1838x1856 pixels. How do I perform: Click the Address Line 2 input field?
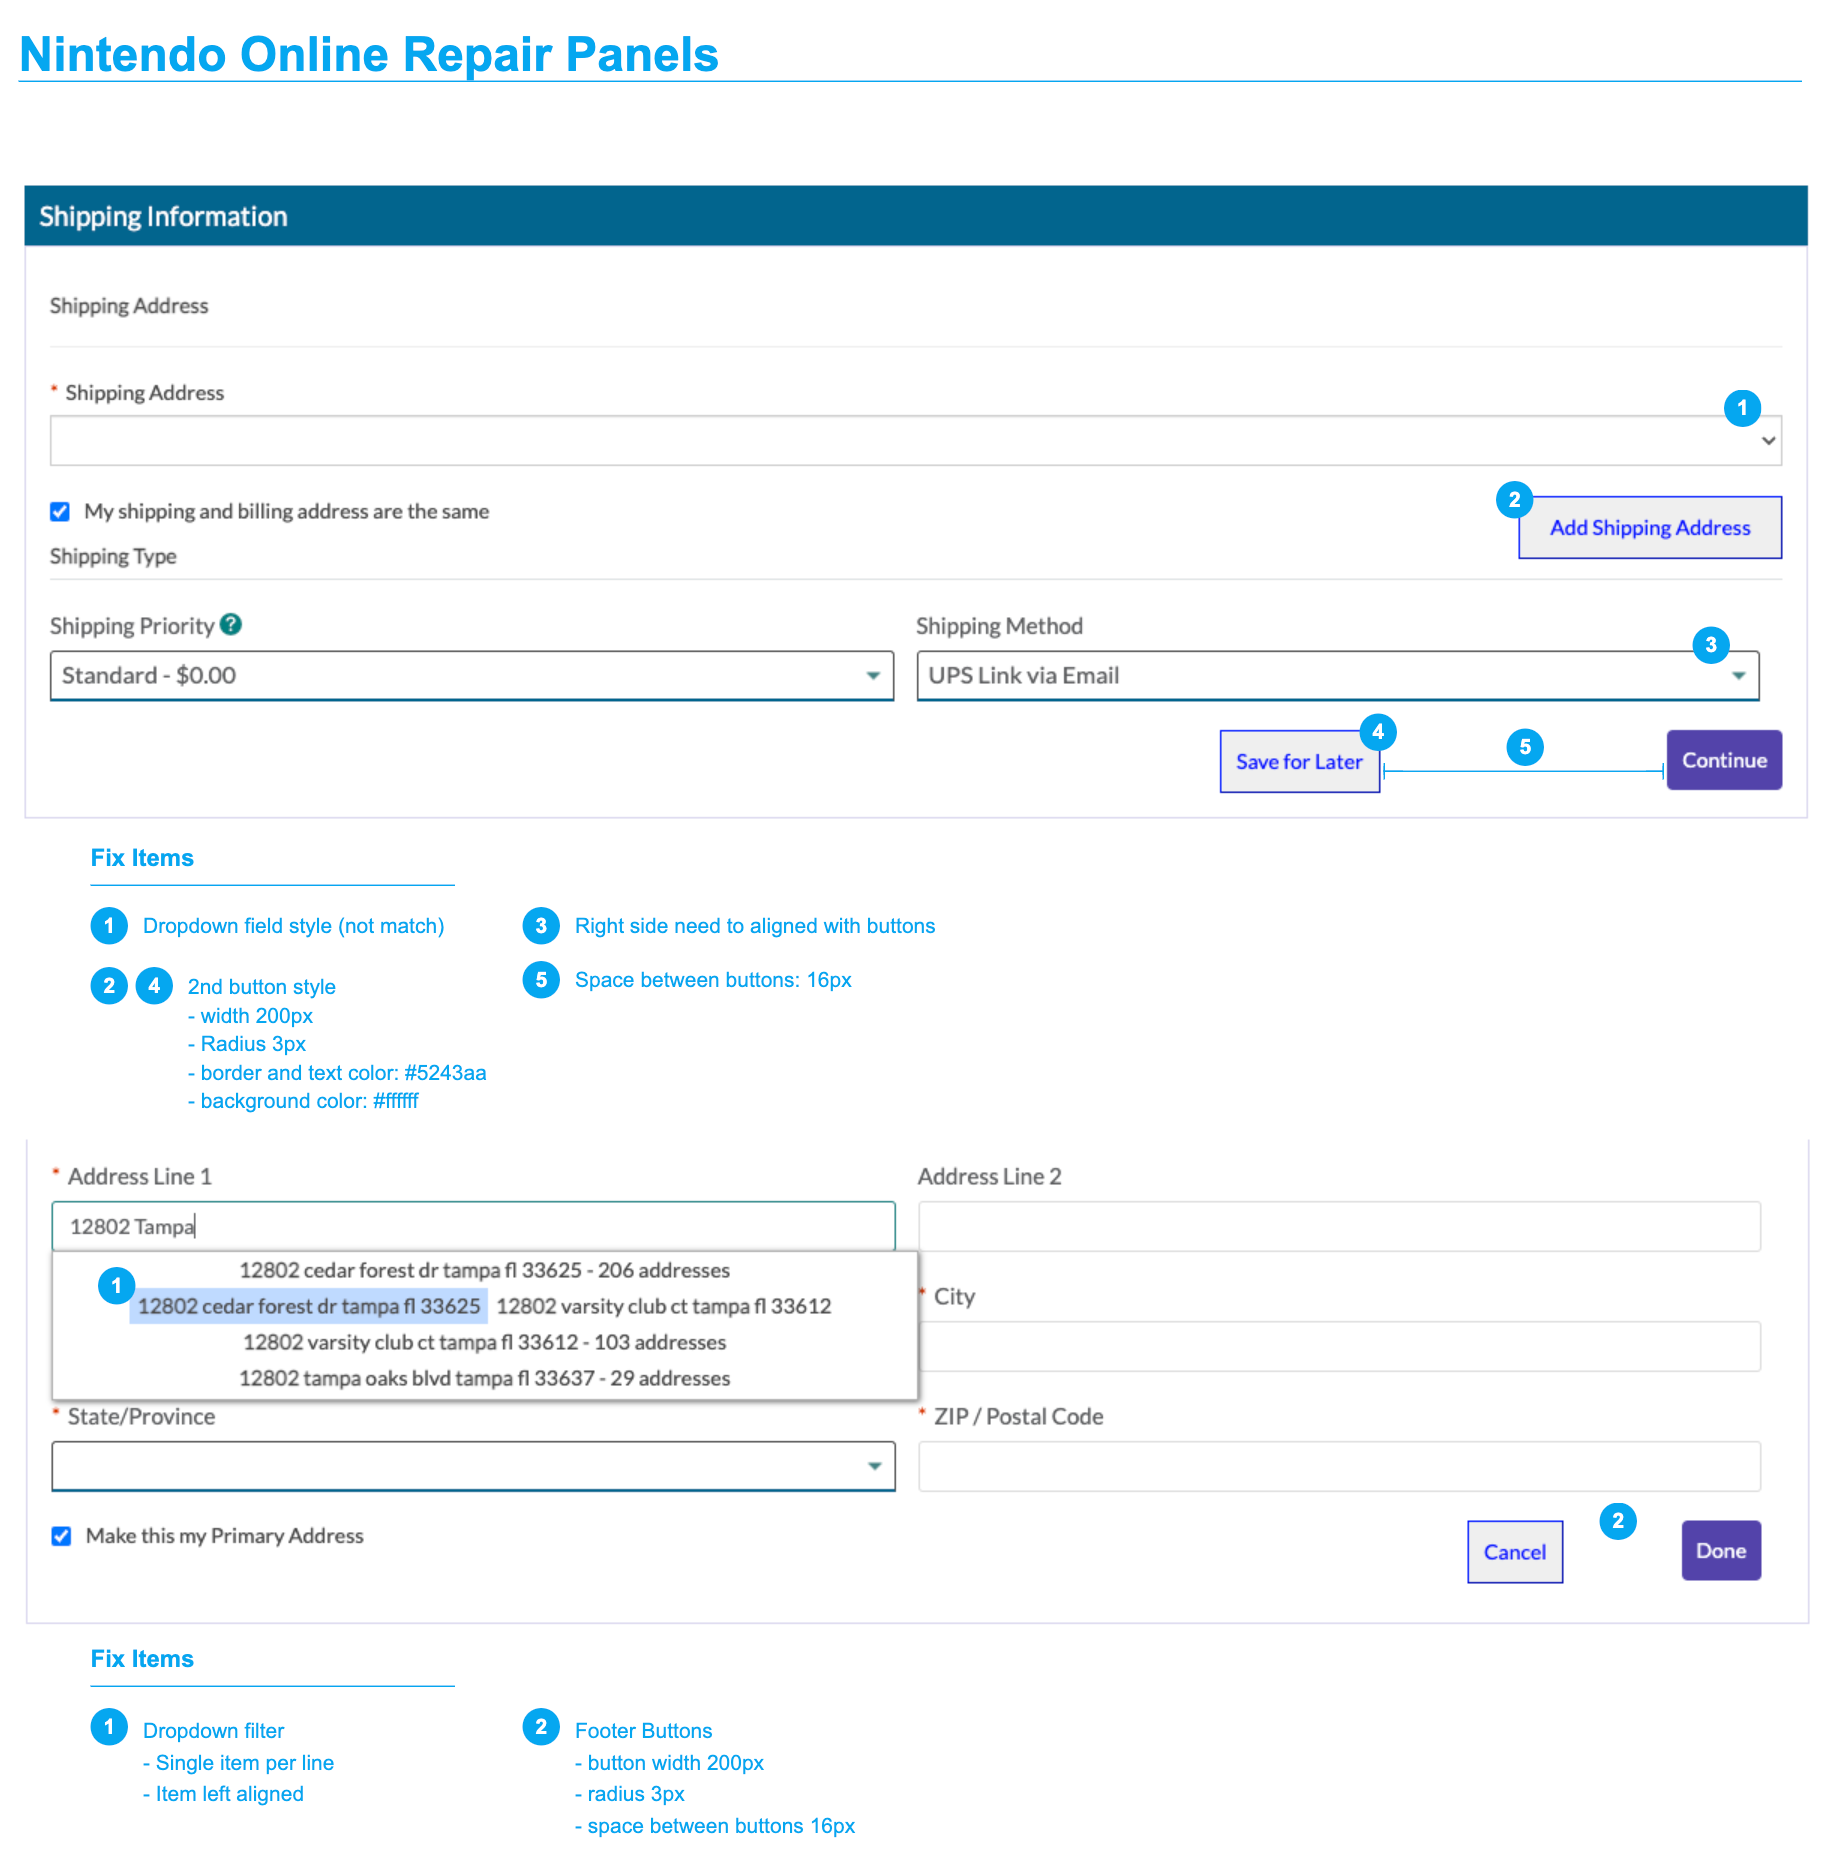pyautogui.click(x=1340, y=1226)
